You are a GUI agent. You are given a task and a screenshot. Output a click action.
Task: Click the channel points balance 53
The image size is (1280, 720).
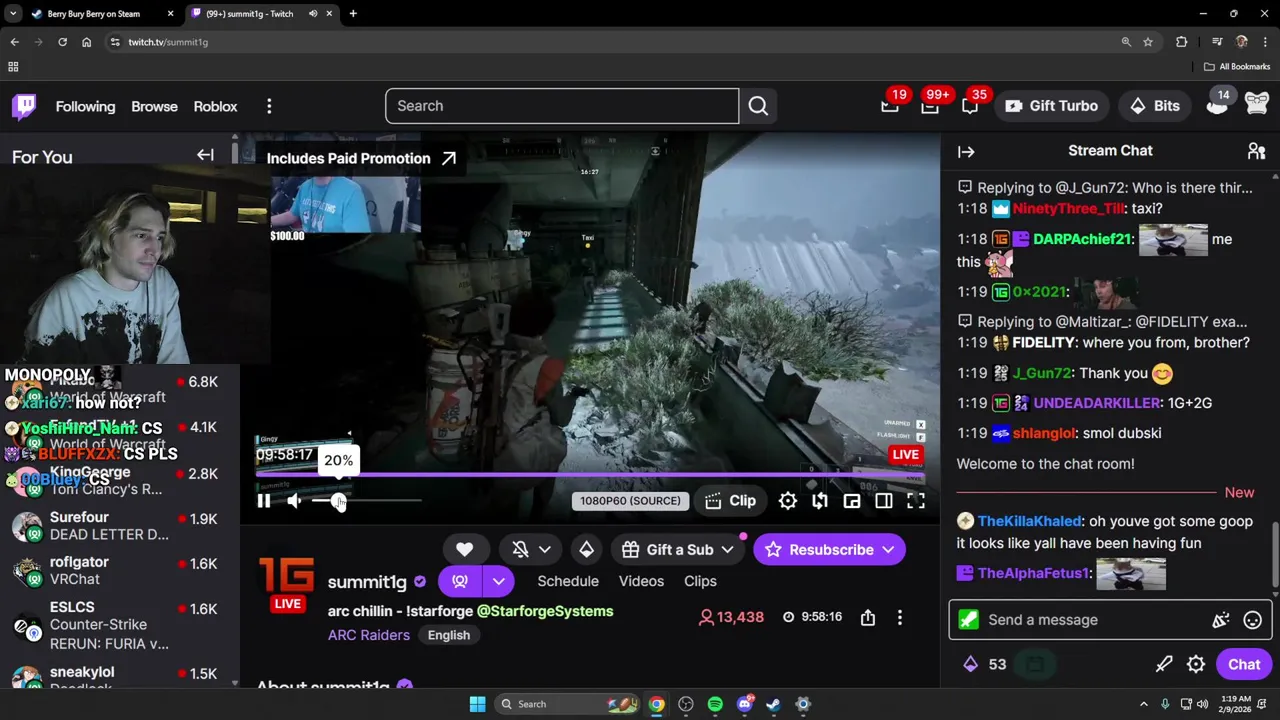point(986,664)
